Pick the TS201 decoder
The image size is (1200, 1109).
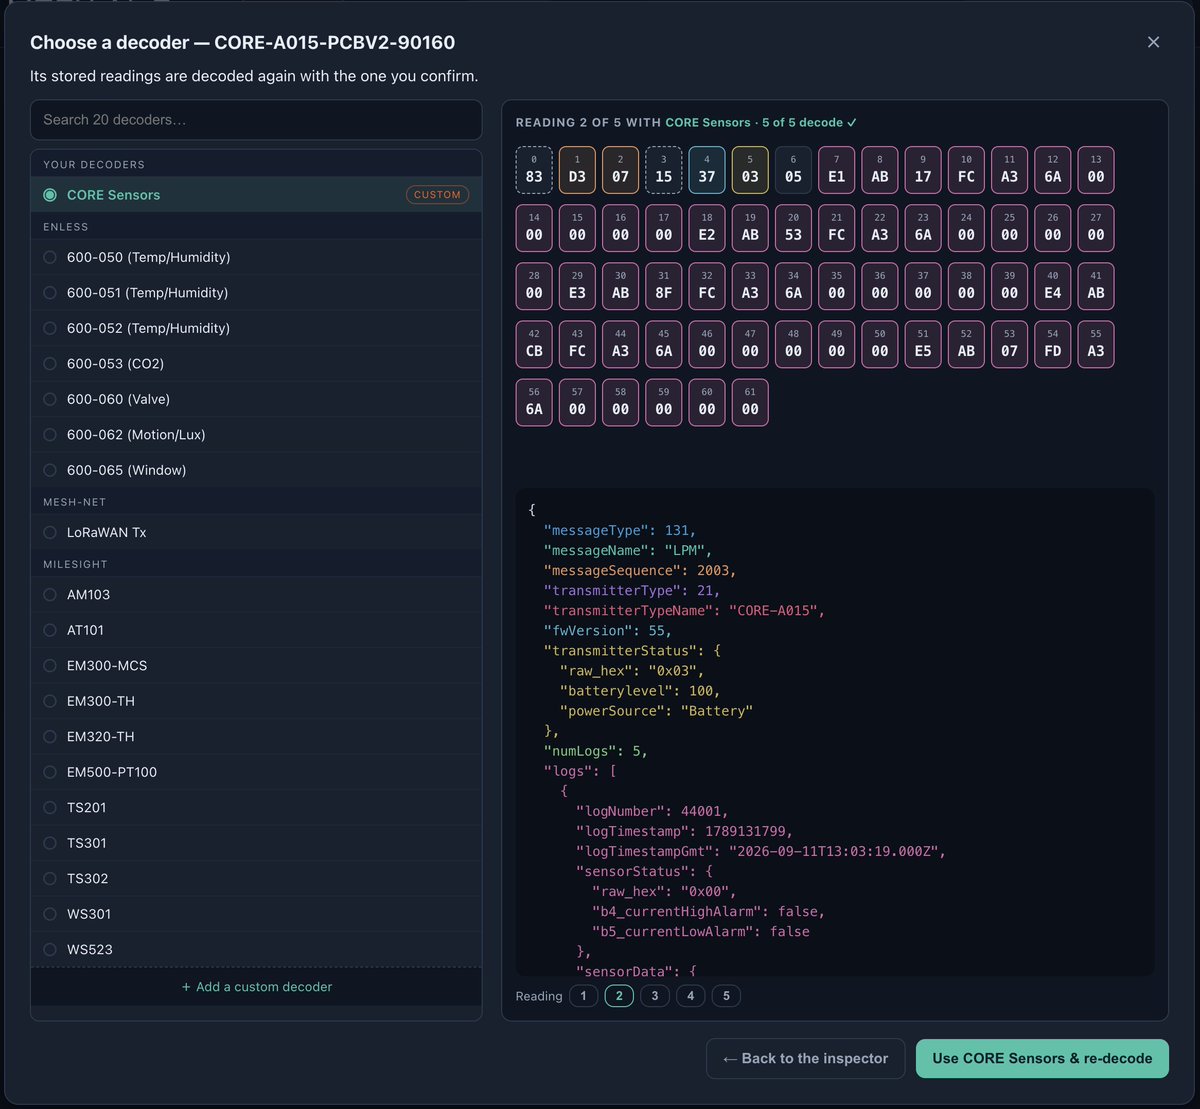pyautogui.click(x=256, y=808)
